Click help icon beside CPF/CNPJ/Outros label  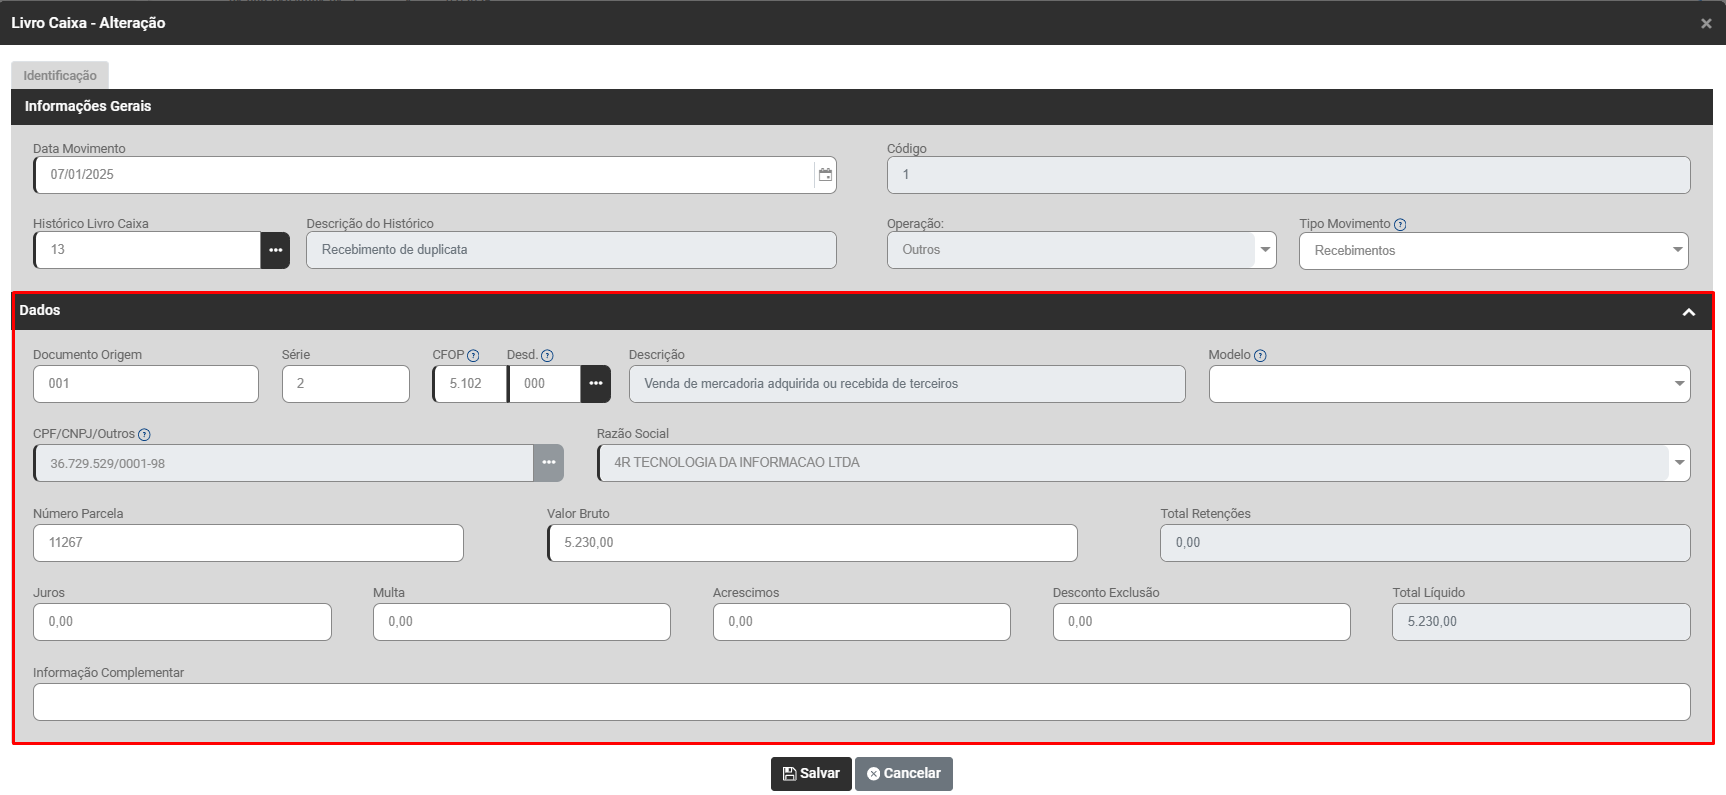(144, 435)
